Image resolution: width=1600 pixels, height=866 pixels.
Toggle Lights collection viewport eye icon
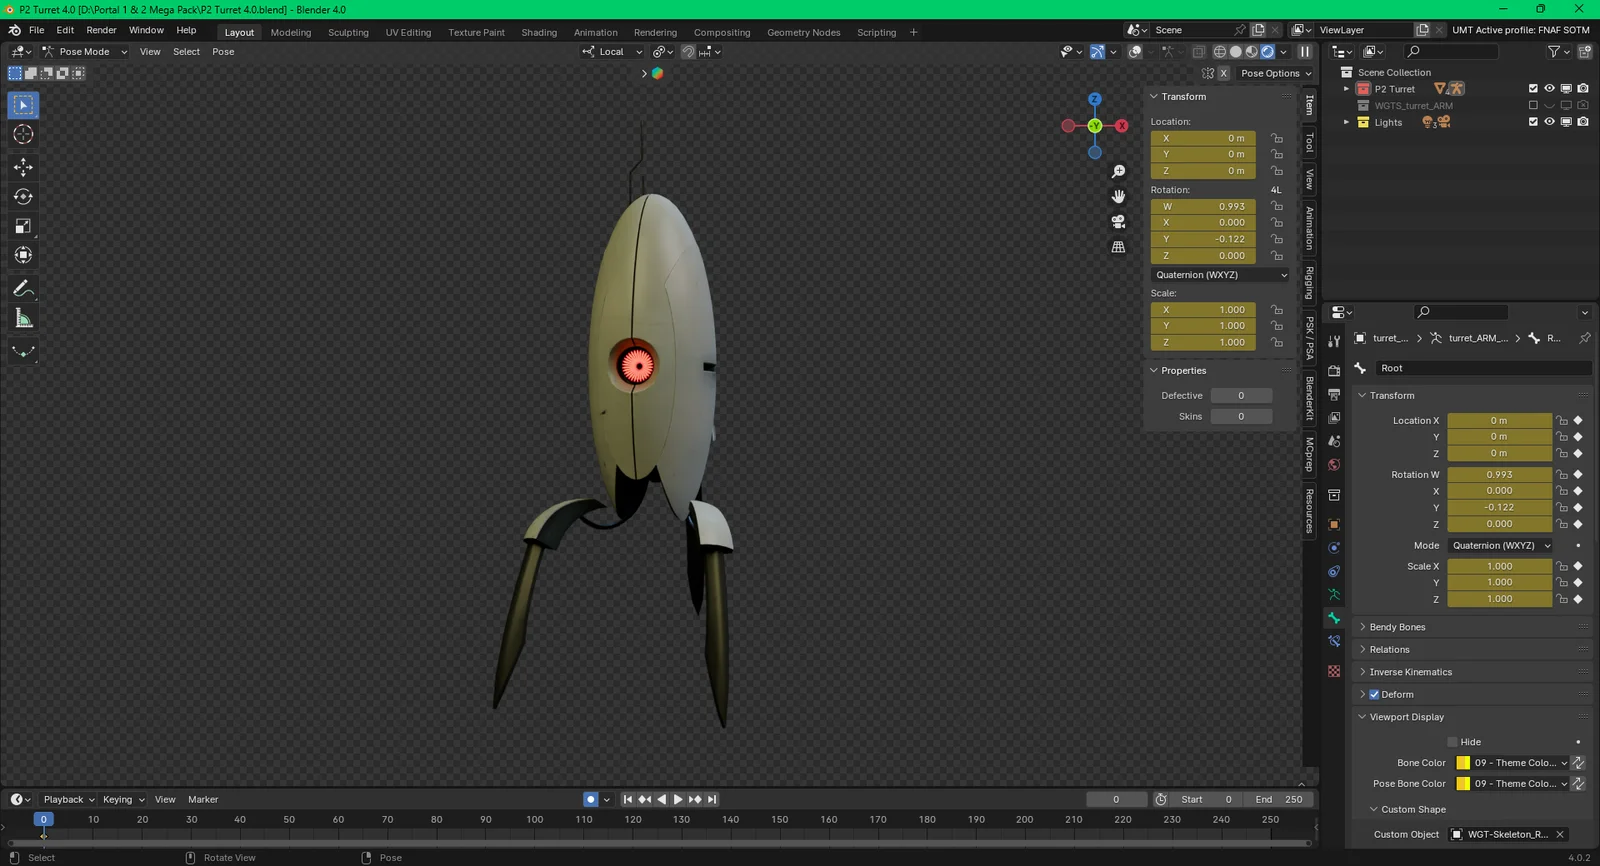(x=1549, y=122)
